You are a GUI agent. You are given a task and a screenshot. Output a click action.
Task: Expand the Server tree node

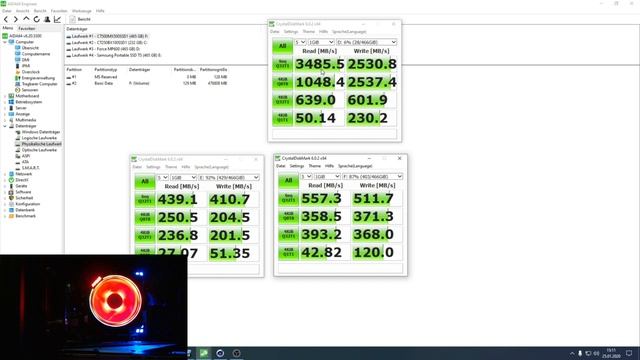click(x=5, y=108)
